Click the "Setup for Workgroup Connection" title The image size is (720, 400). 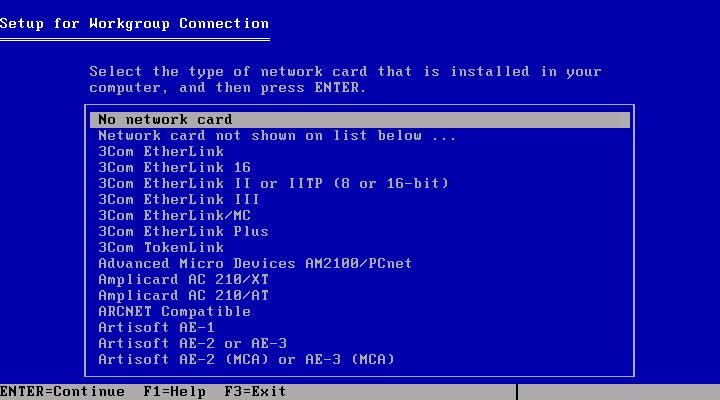click(135, 24)
